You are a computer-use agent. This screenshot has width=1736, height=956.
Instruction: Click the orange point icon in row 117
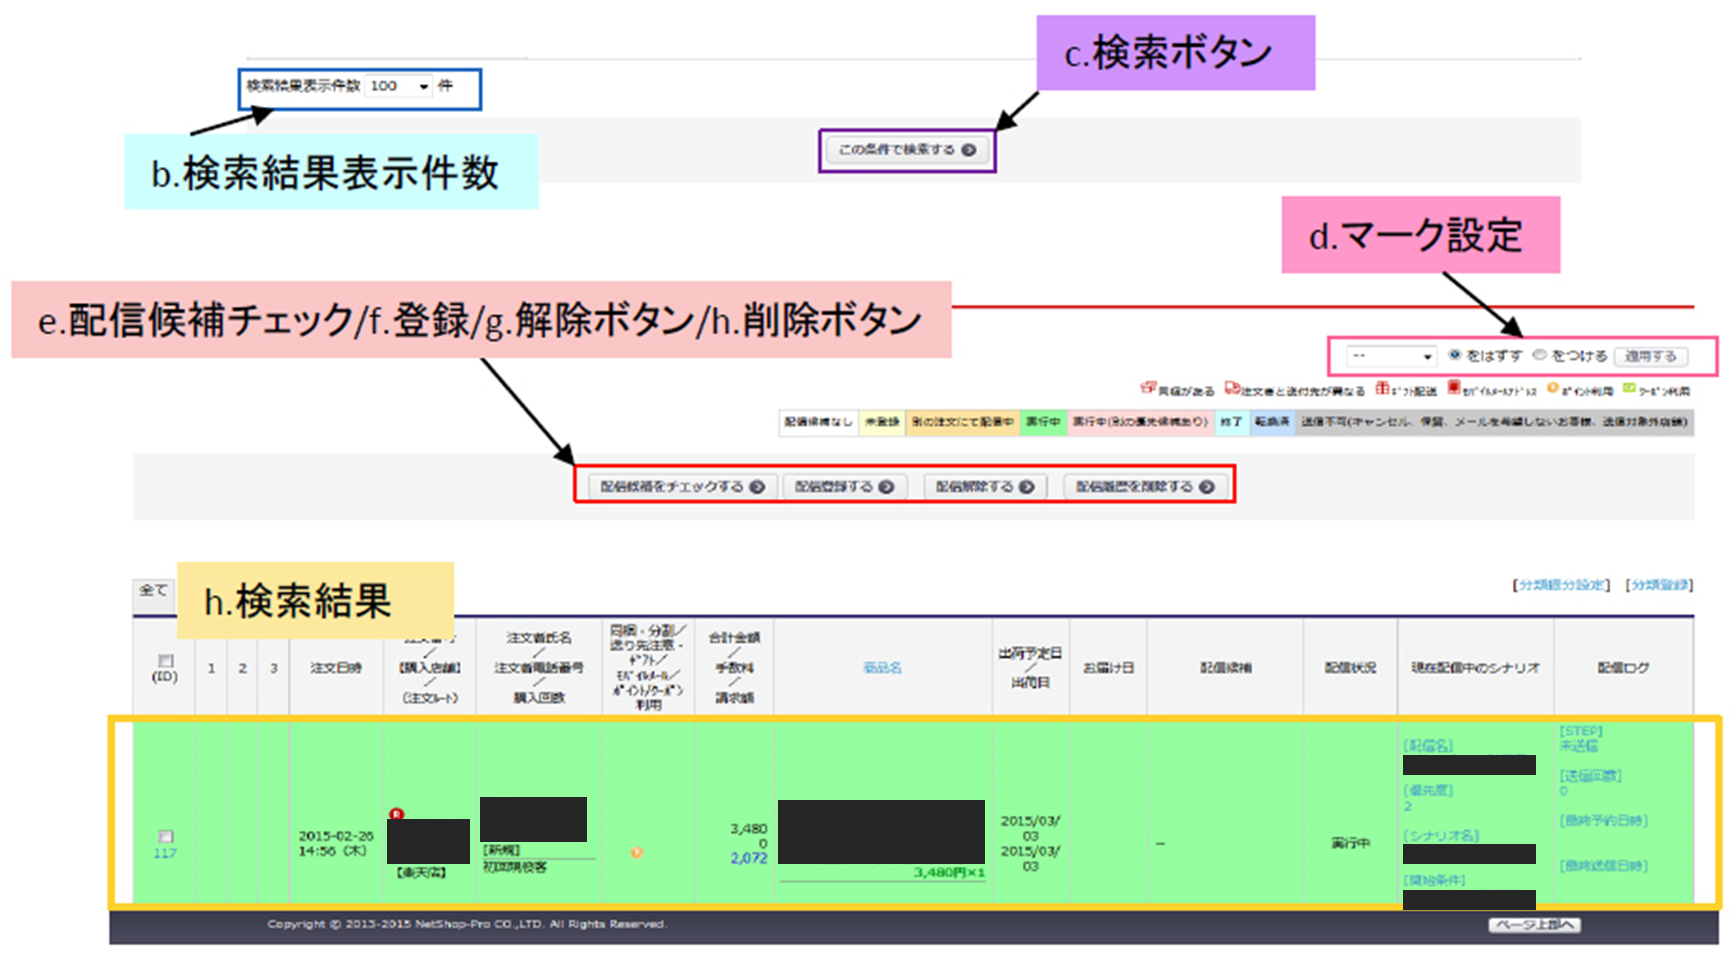tap(636, 853)
